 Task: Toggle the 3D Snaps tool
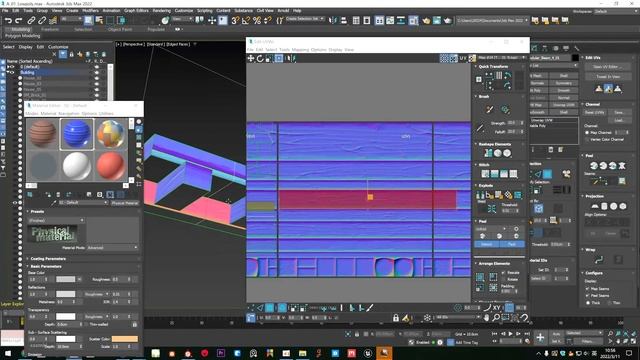point(235,20)
